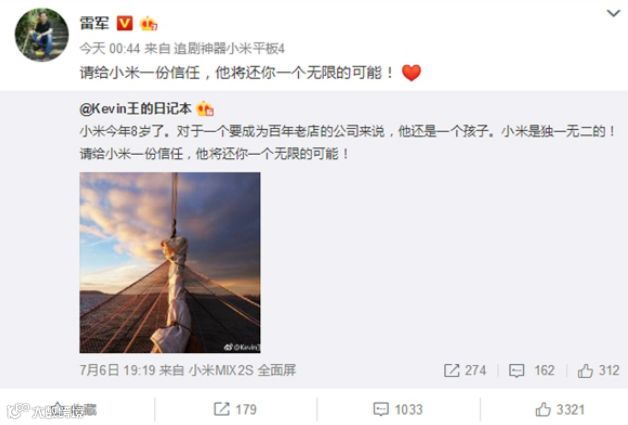Click the red heart emoji

click(x=411, y=73)
